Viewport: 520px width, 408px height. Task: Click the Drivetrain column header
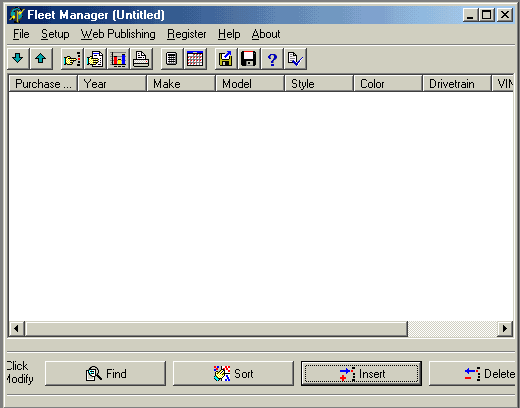457,84
